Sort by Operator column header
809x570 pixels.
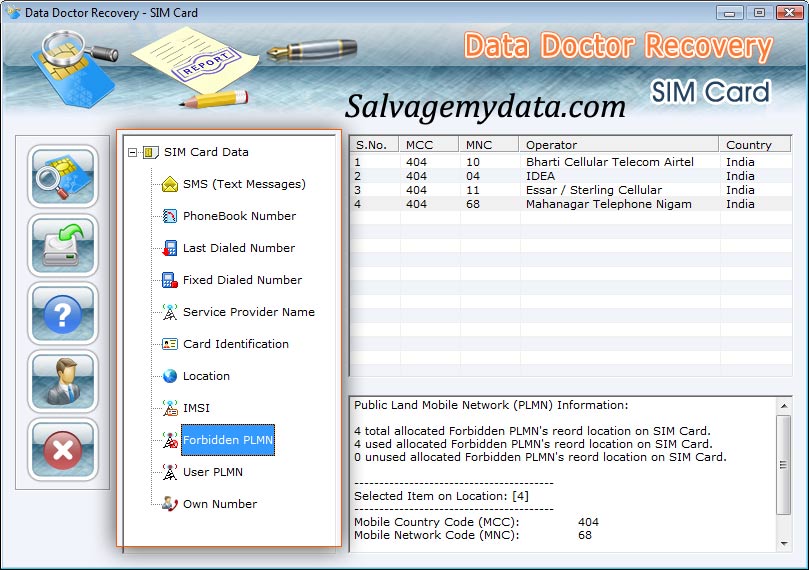coord(618,144)
